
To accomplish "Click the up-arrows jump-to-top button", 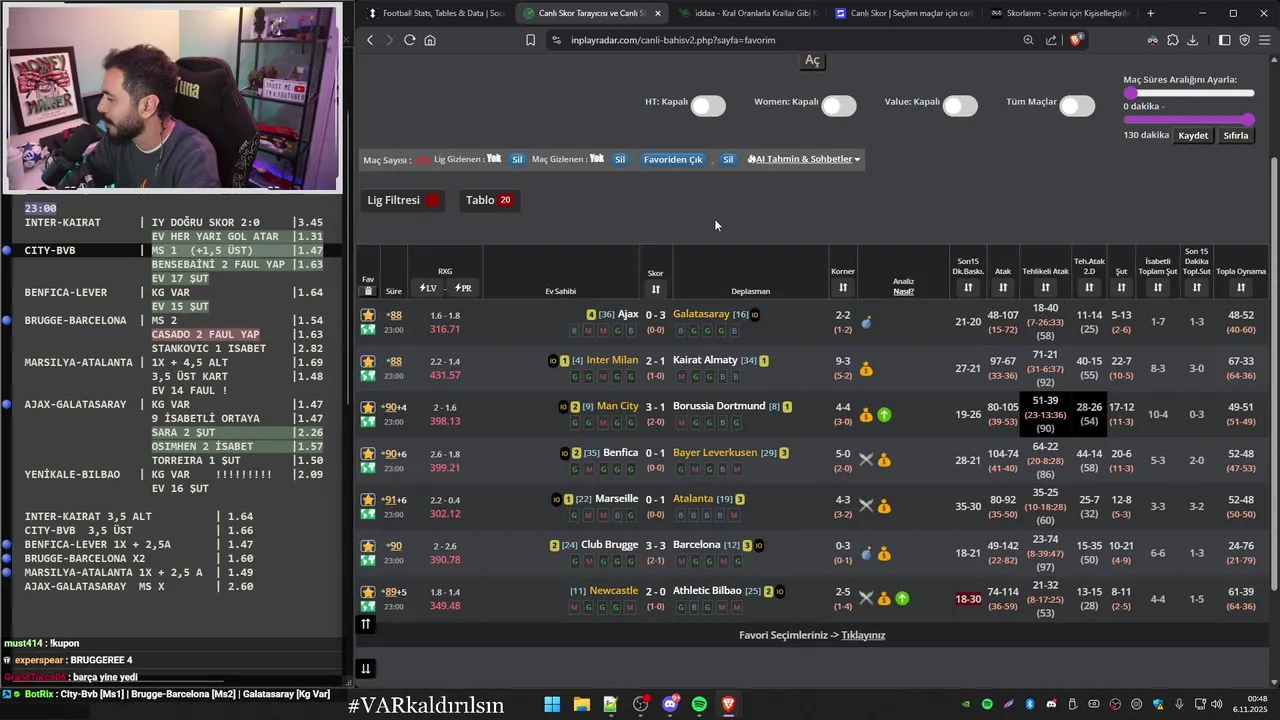I will [x=366, y=624].
